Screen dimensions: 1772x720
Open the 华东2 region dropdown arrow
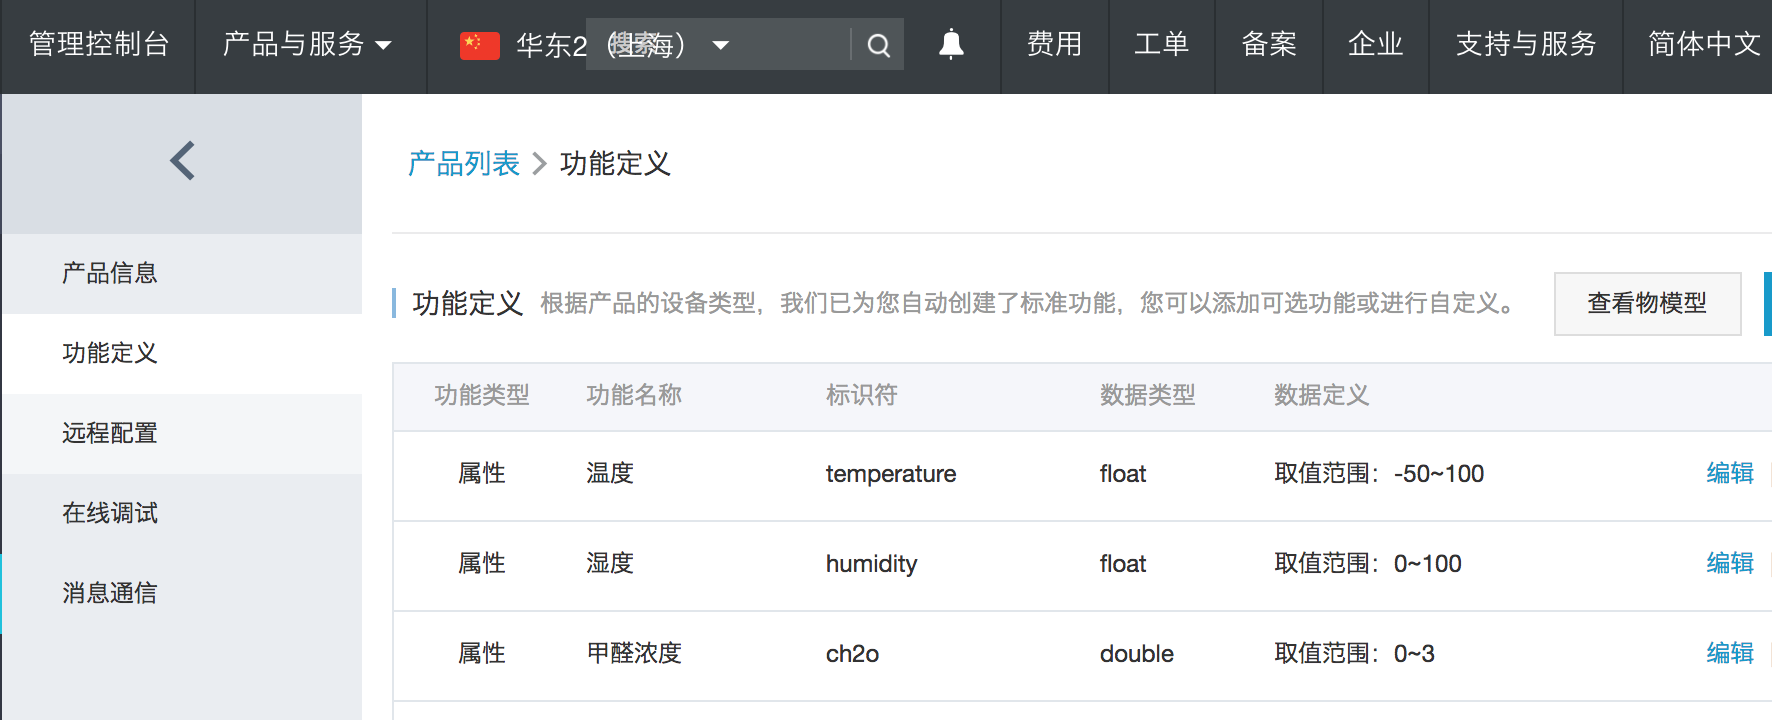[720, 45]
